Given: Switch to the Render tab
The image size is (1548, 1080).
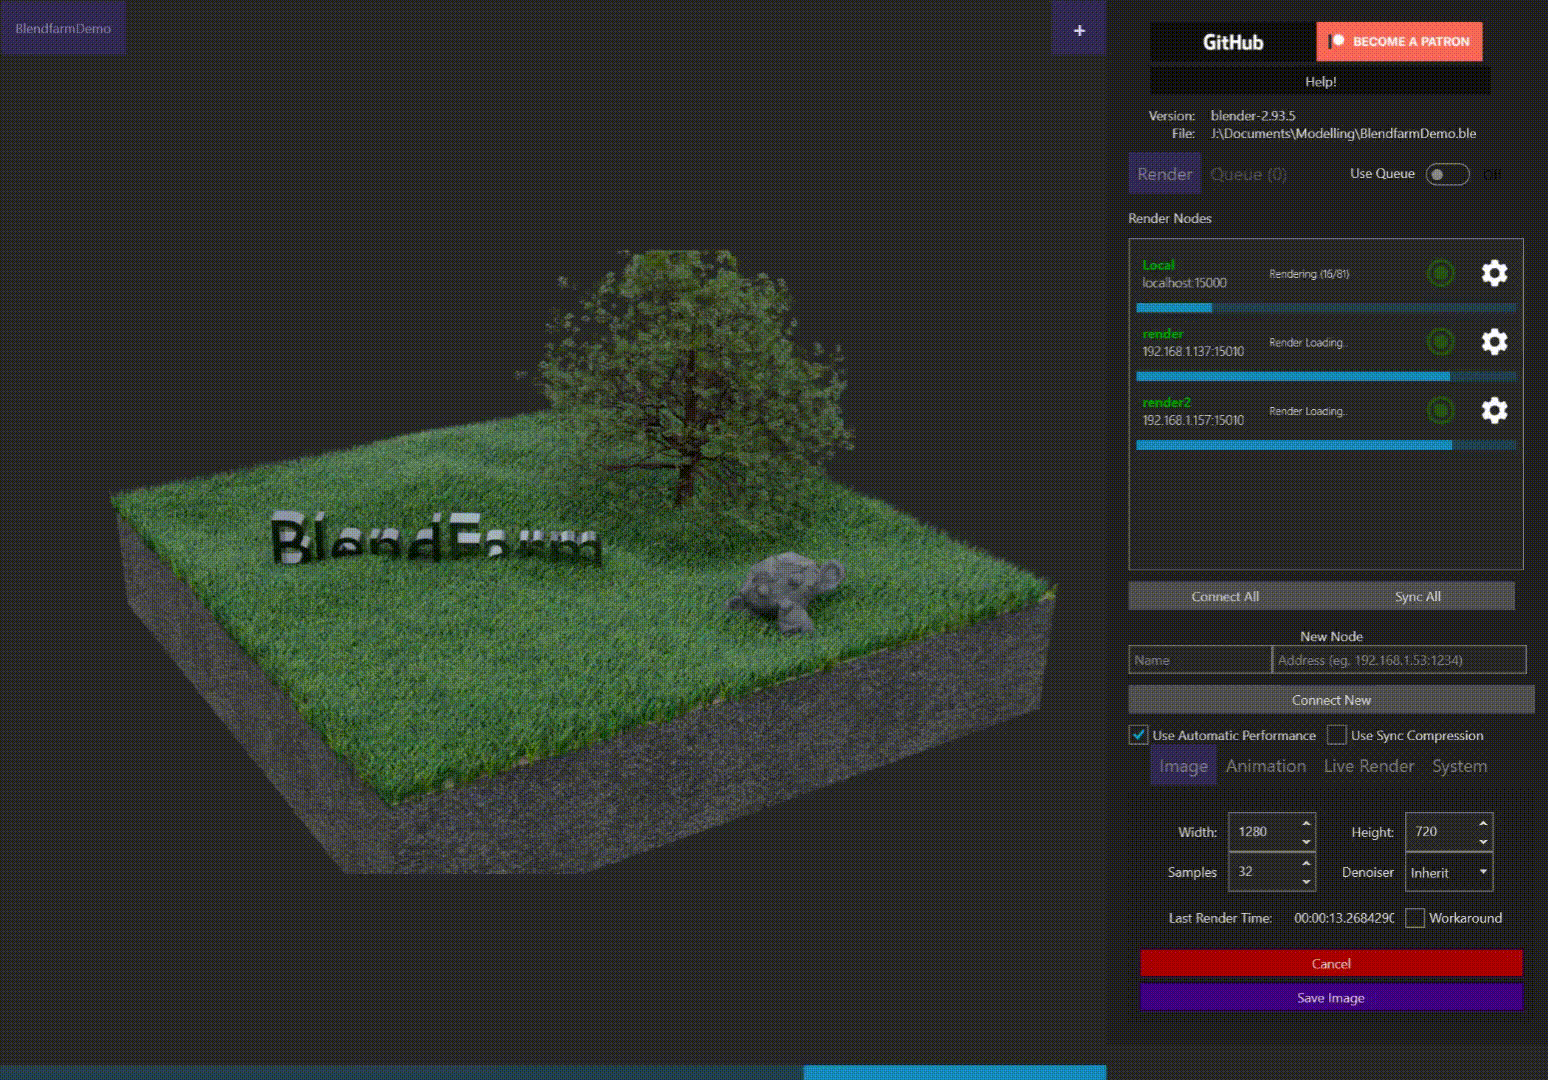Looking at the screenshot, I should pyautogui.click(x=1164, y=174).
